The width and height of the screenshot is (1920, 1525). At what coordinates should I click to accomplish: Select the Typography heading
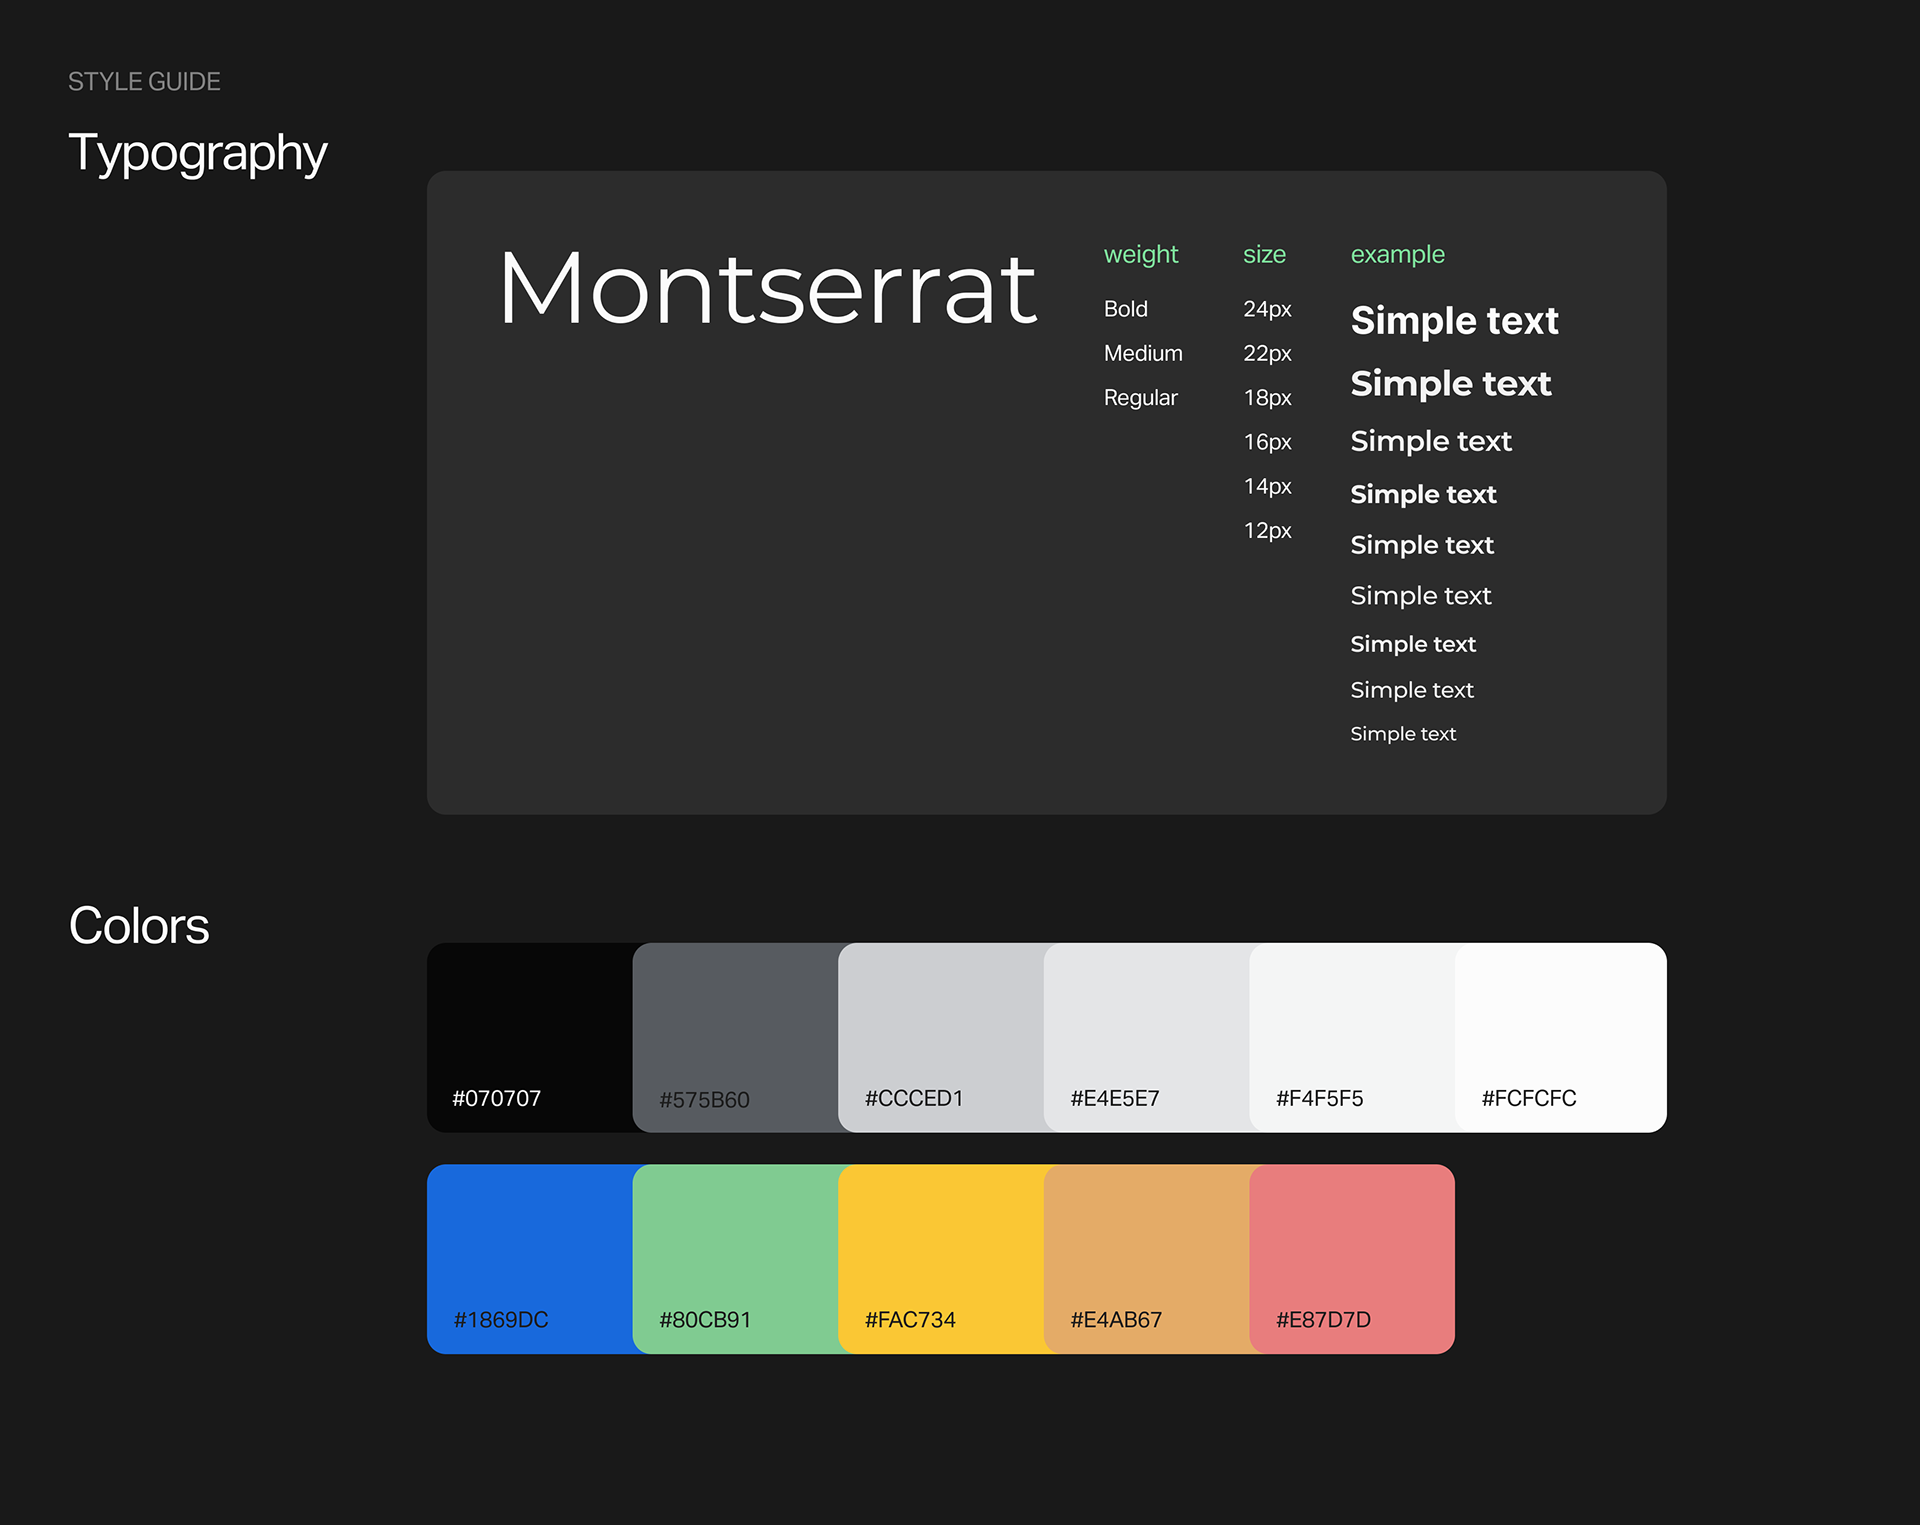[198, 154]
